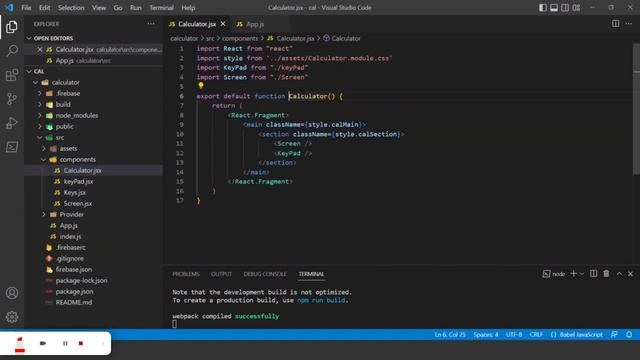Collapse the src folder
This screenshot has width=640, height=360.
pyautogui.click(x=40, y=137)
